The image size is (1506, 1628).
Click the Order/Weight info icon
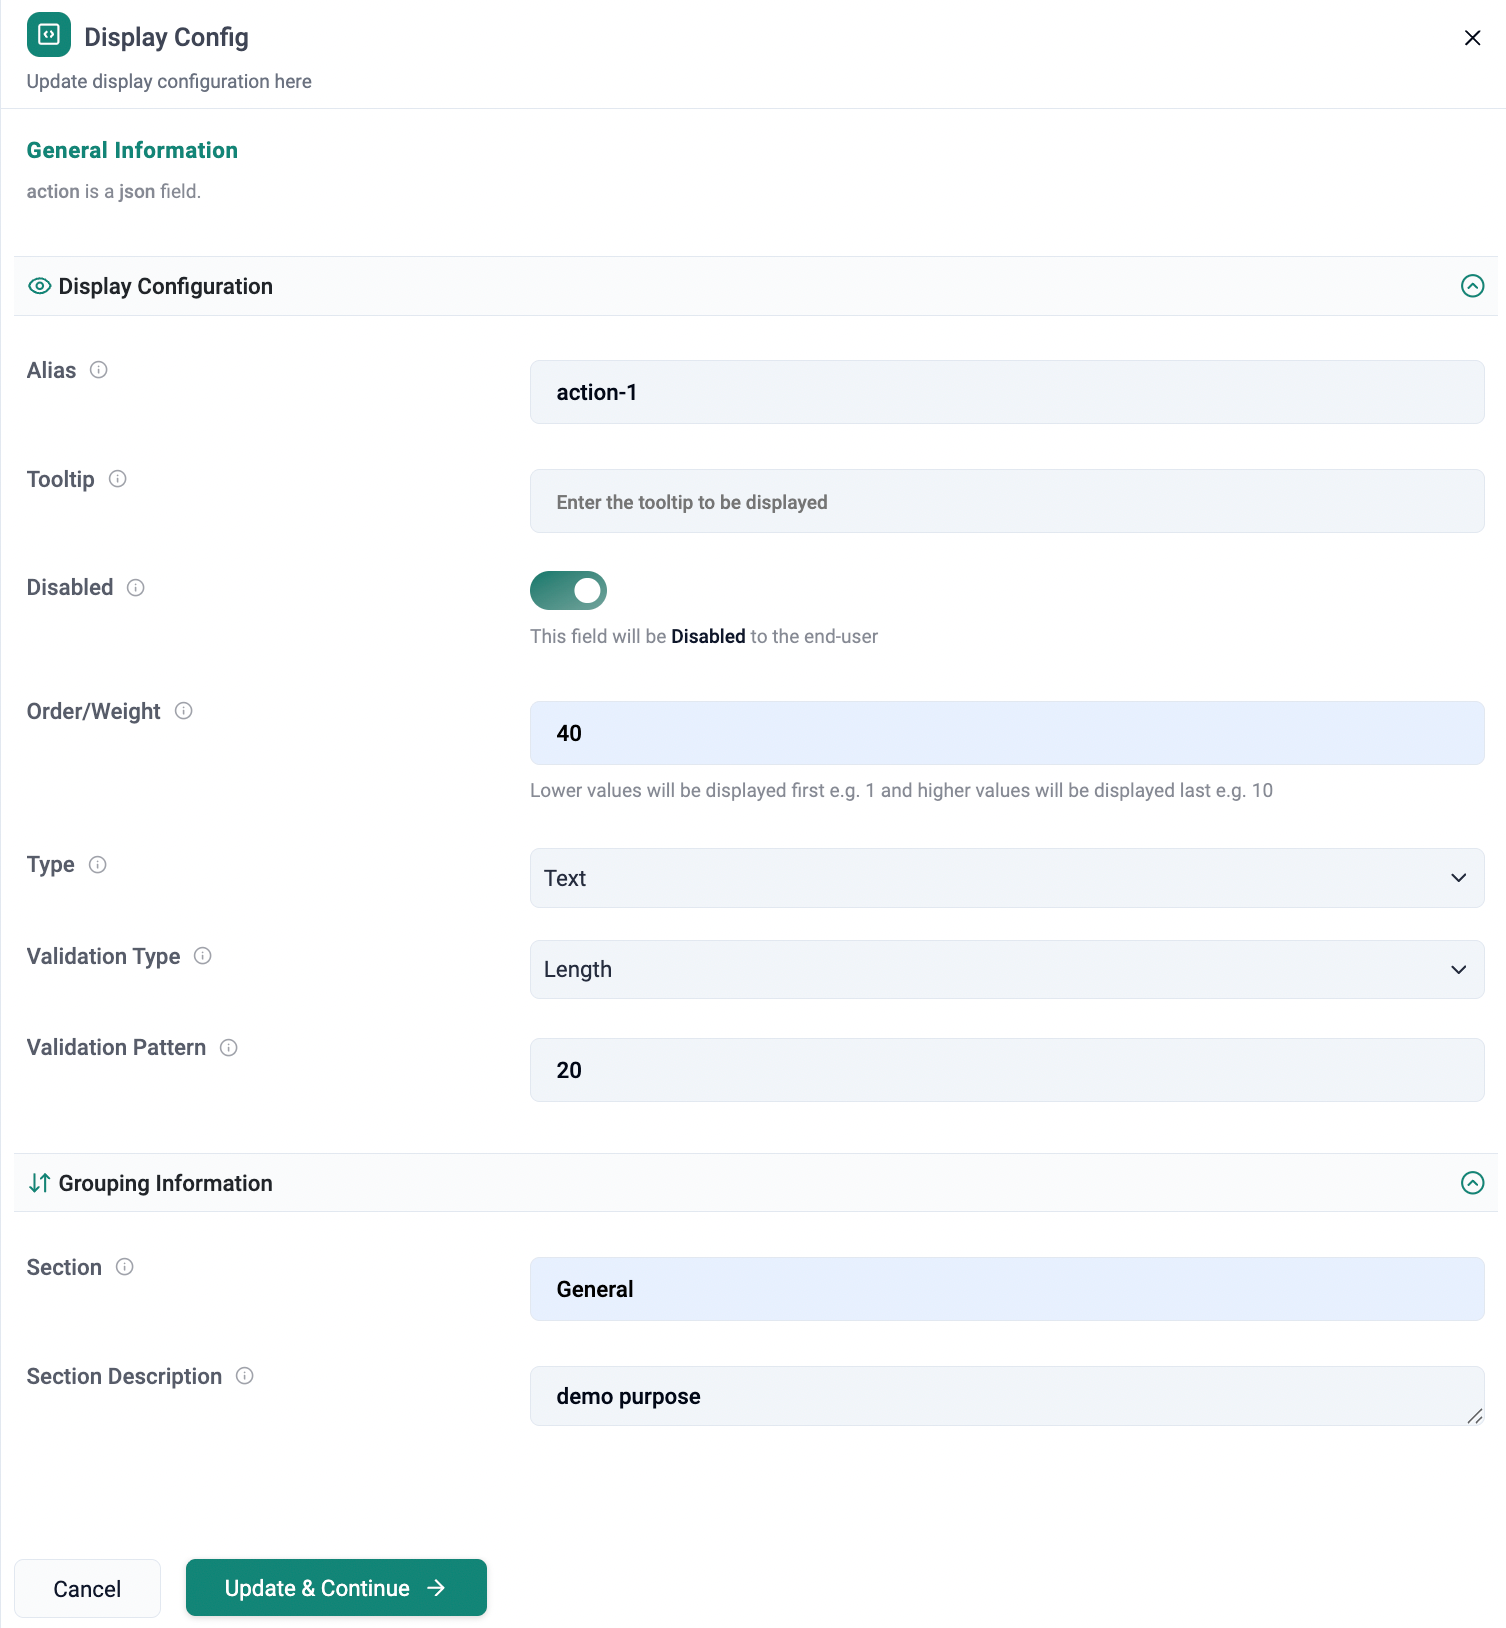(x=183, y=711)
